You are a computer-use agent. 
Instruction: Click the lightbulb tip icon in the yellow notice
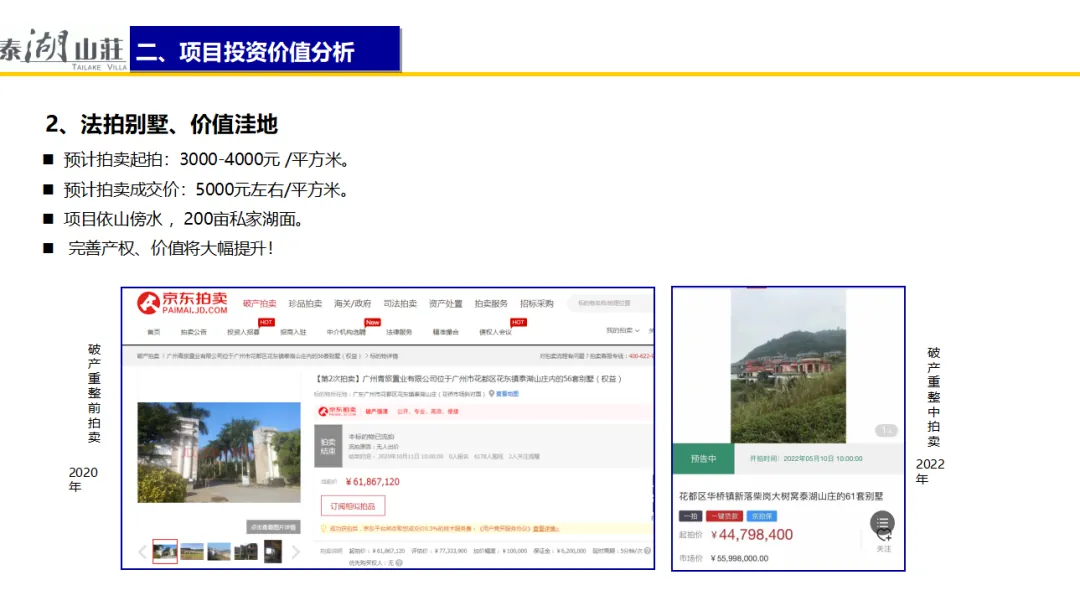(324, 529)
